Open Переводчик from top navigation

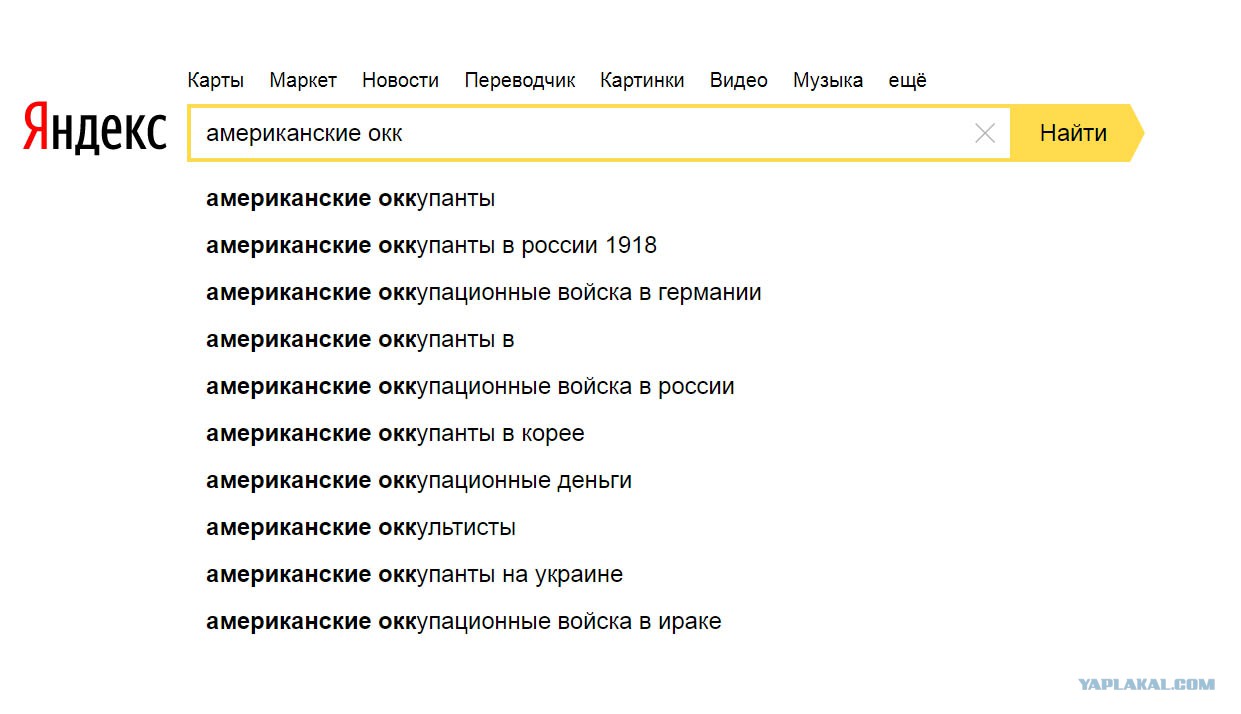pyautogui.click(x=520, y=81)
